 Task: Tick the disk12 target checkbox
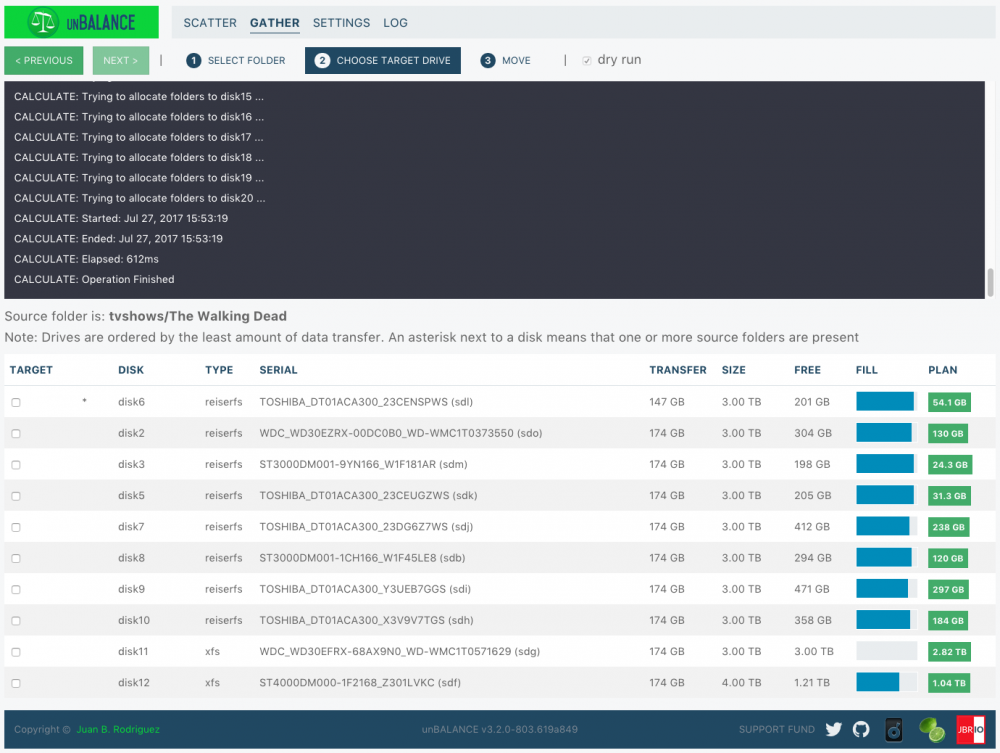[x=16, y=683]
